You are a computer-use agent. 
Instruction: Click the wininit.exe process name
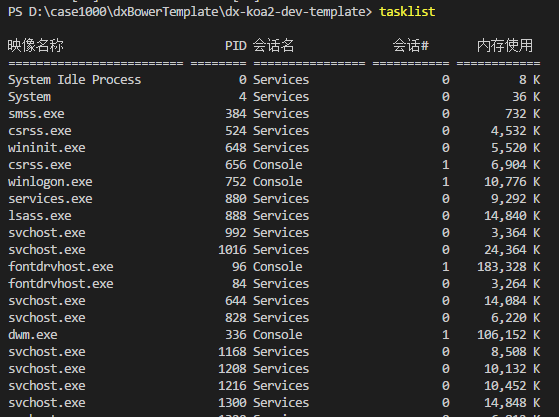[x=47, y=148]
